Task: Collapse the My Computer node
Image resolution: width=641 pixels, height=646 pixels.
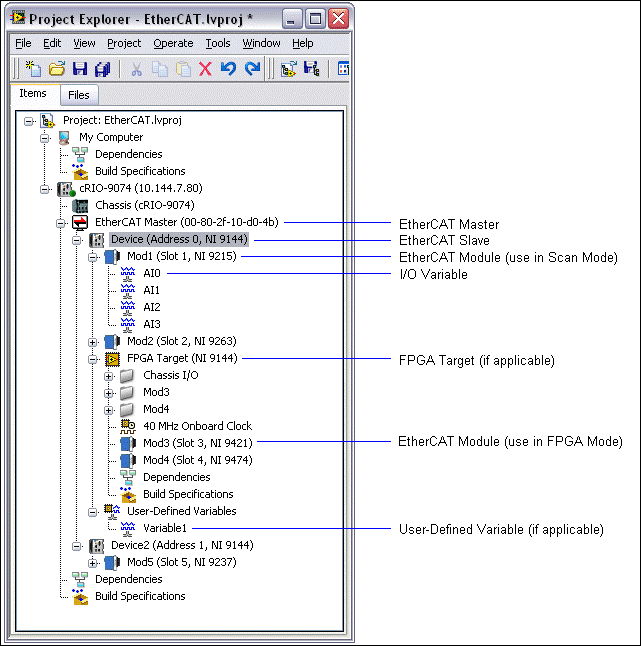Action: (x=44, y=138)
